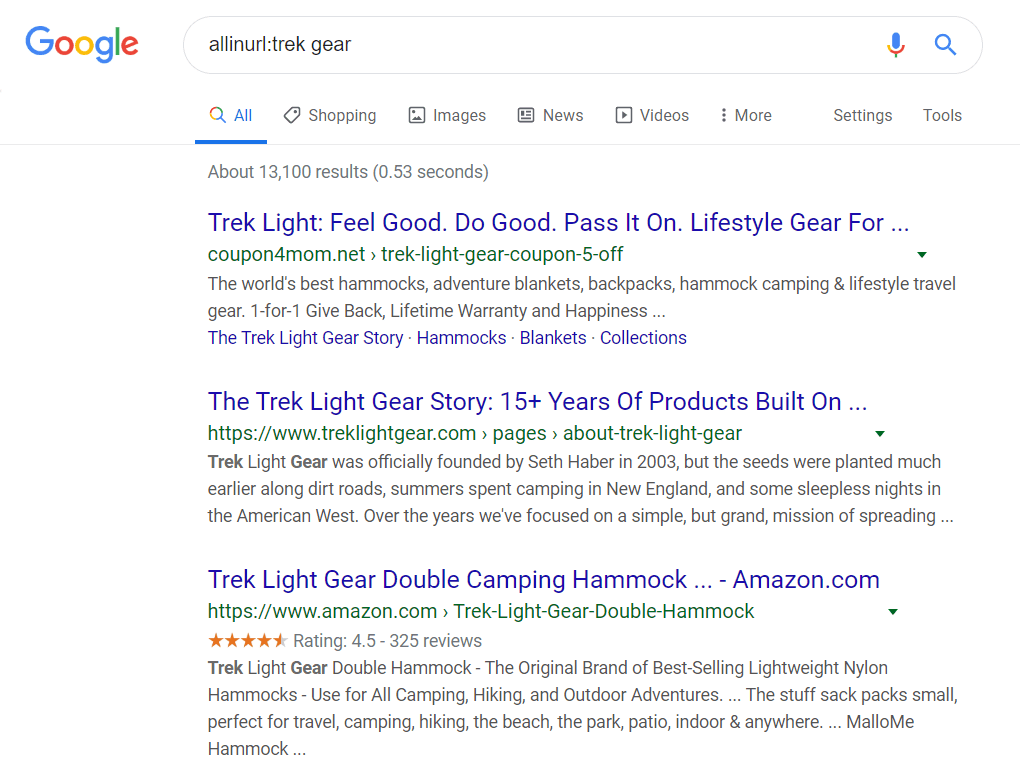Click the magnifying glass to search
Screen dimensions: 1020x779
click(944, 45)
